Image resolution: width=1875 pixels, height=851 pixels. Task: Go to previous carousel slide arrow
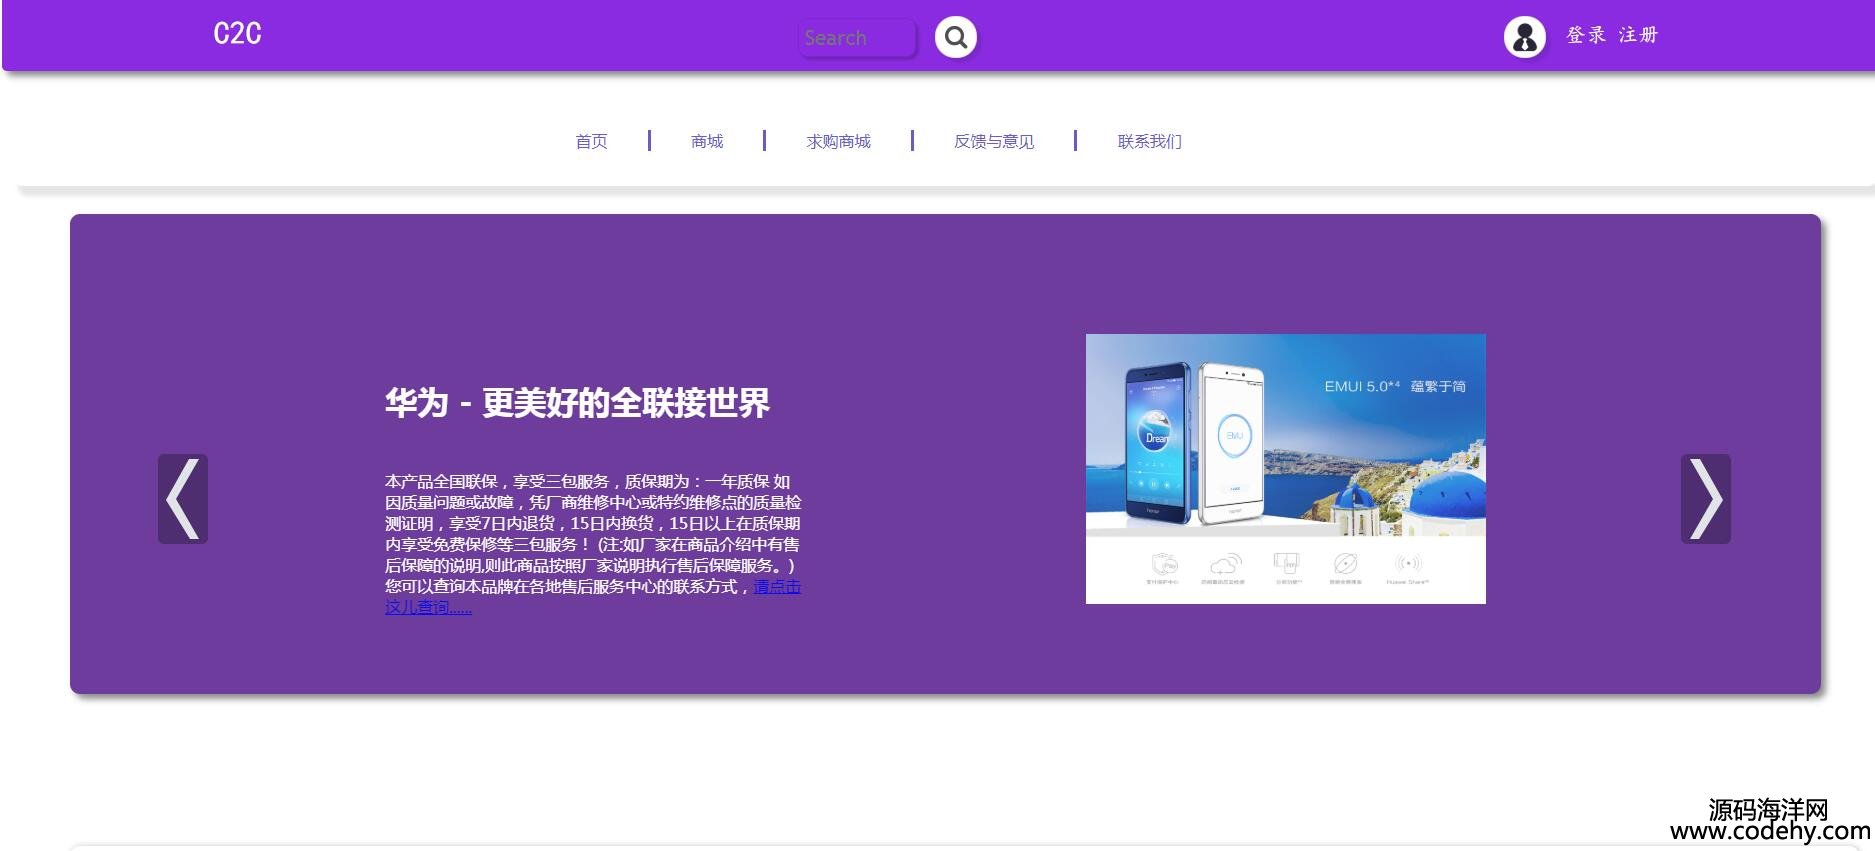tap(183, 499)
